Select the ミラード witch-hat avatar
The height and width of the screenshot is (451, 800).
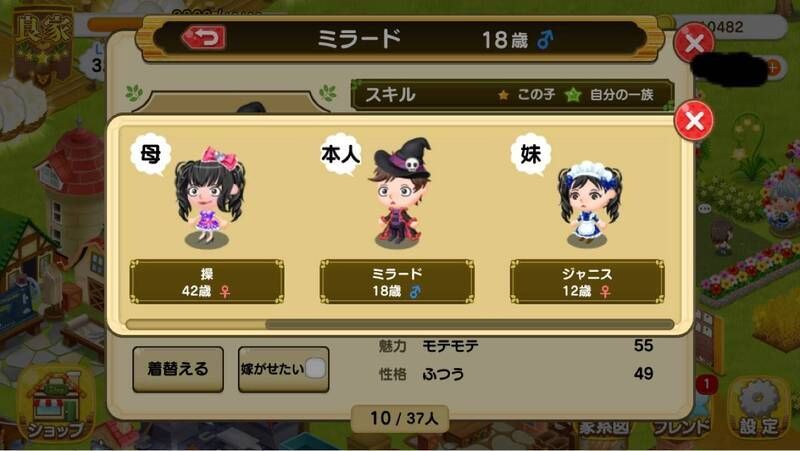(400, 193)
